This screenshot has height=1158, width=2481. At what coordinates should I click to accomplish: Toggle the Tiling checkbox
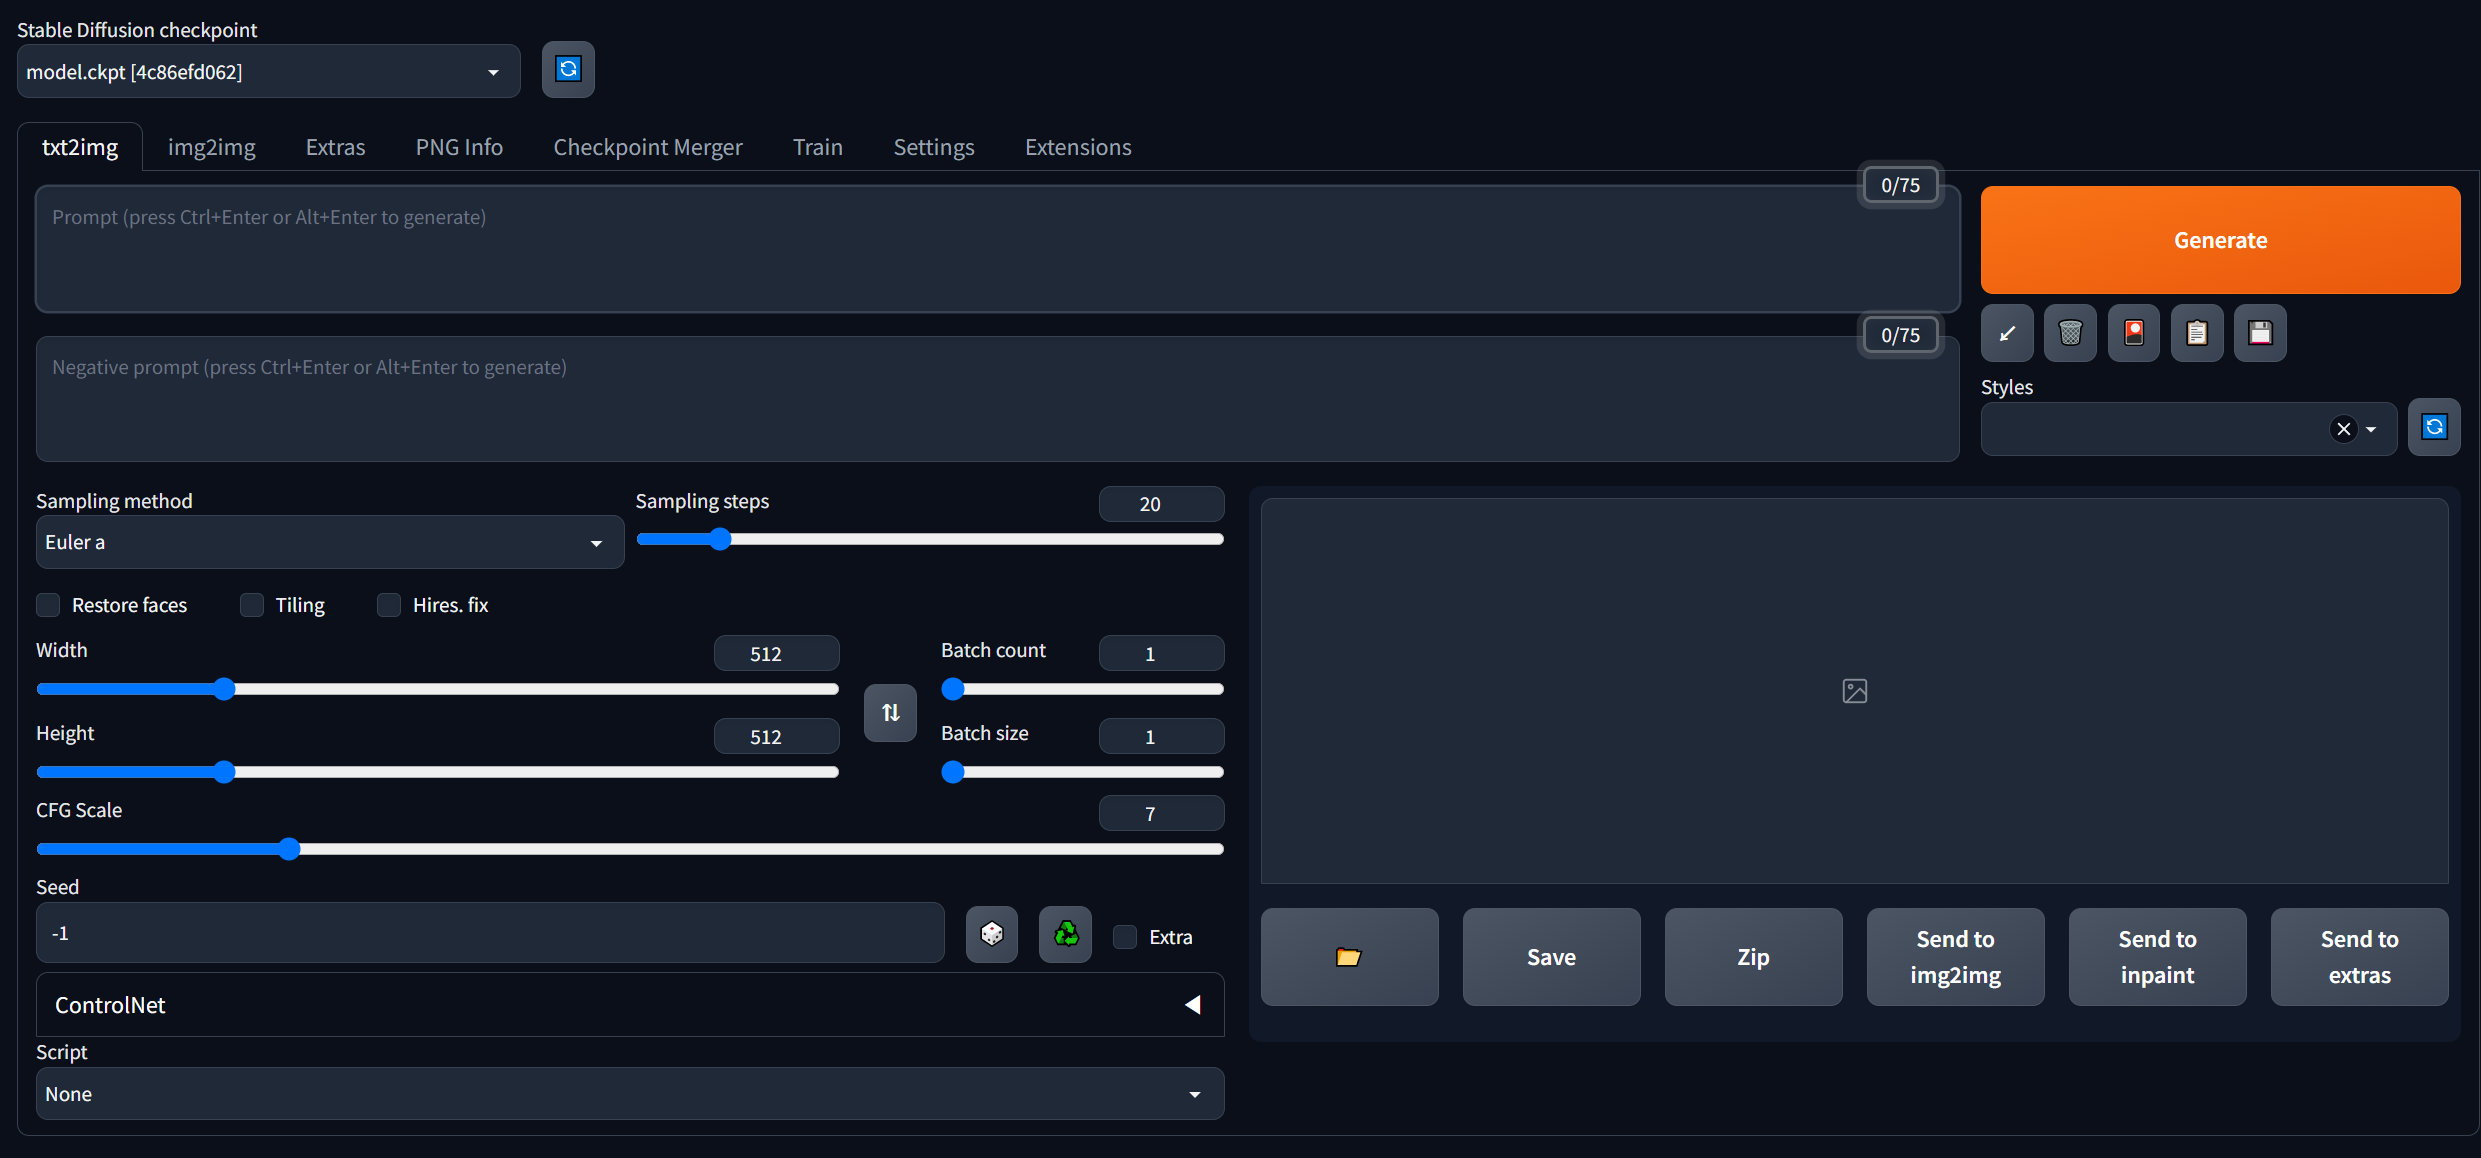coord(252,605)
